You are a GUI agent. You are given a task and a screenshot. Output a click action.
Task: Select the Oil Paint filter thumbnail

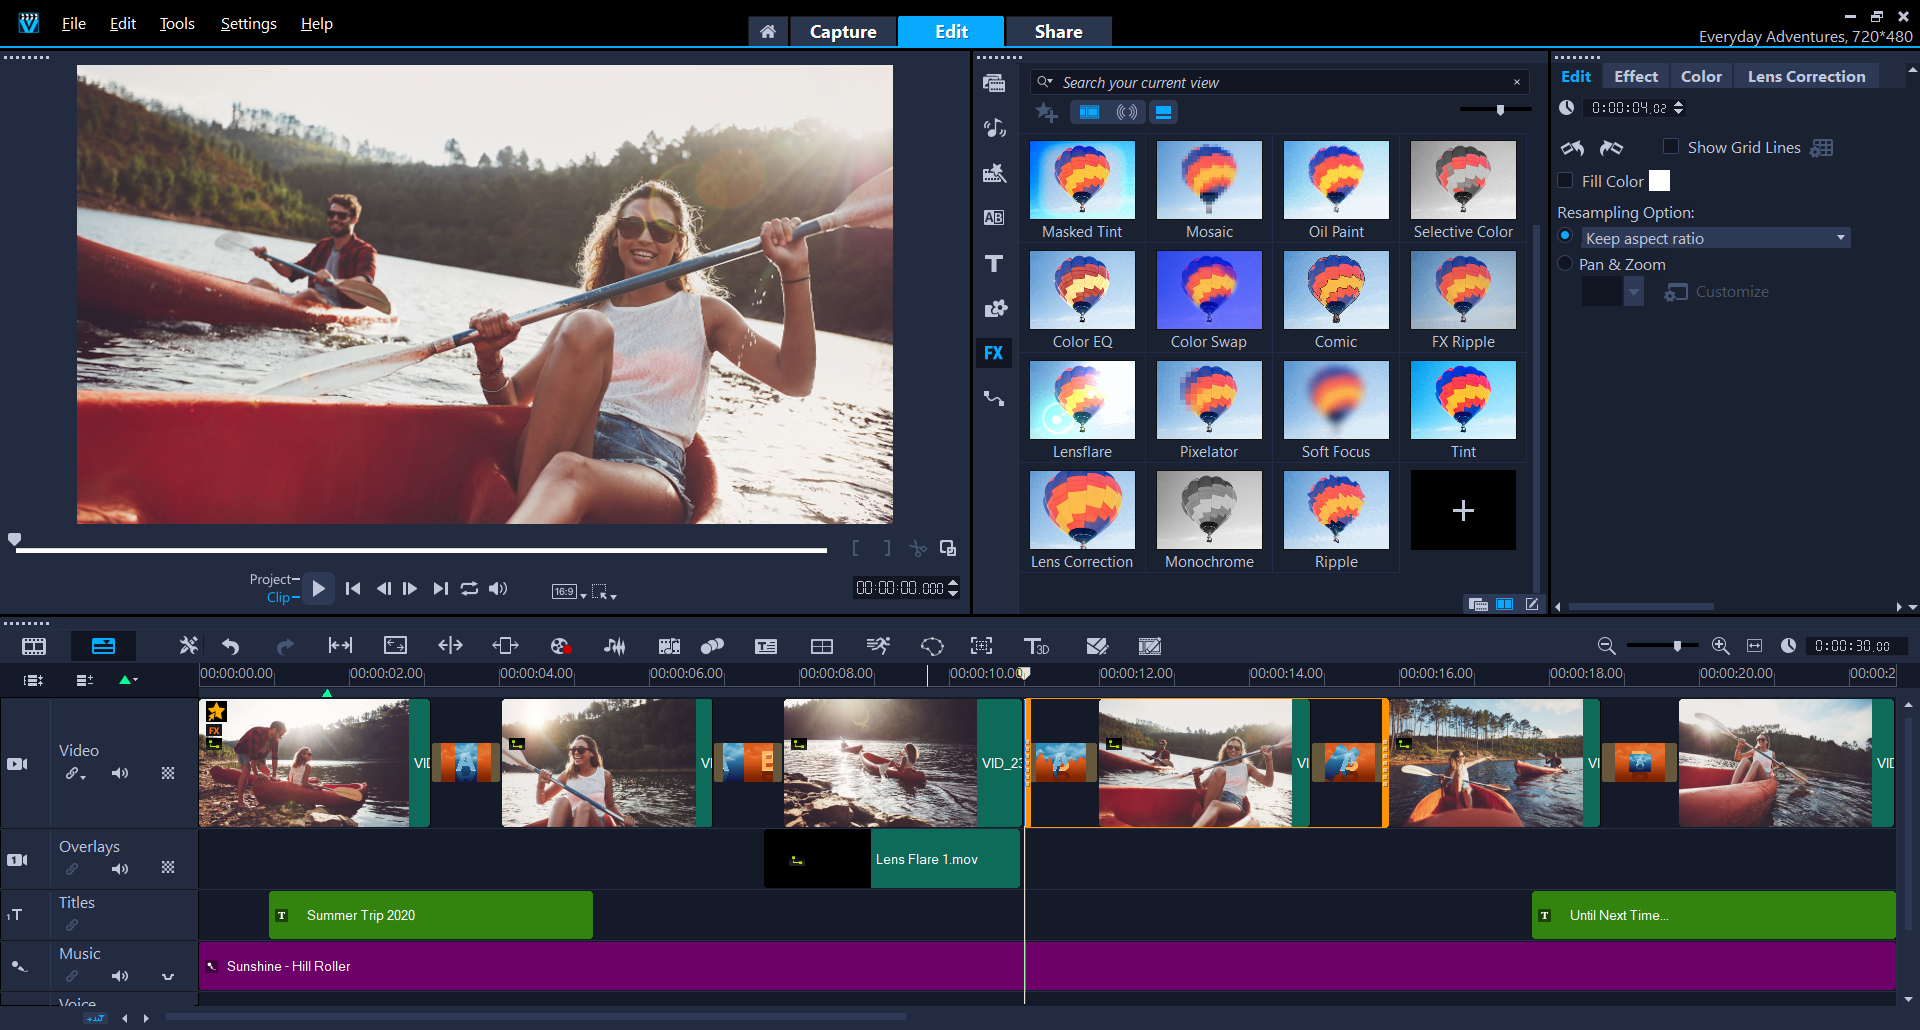pos(1336,180)
